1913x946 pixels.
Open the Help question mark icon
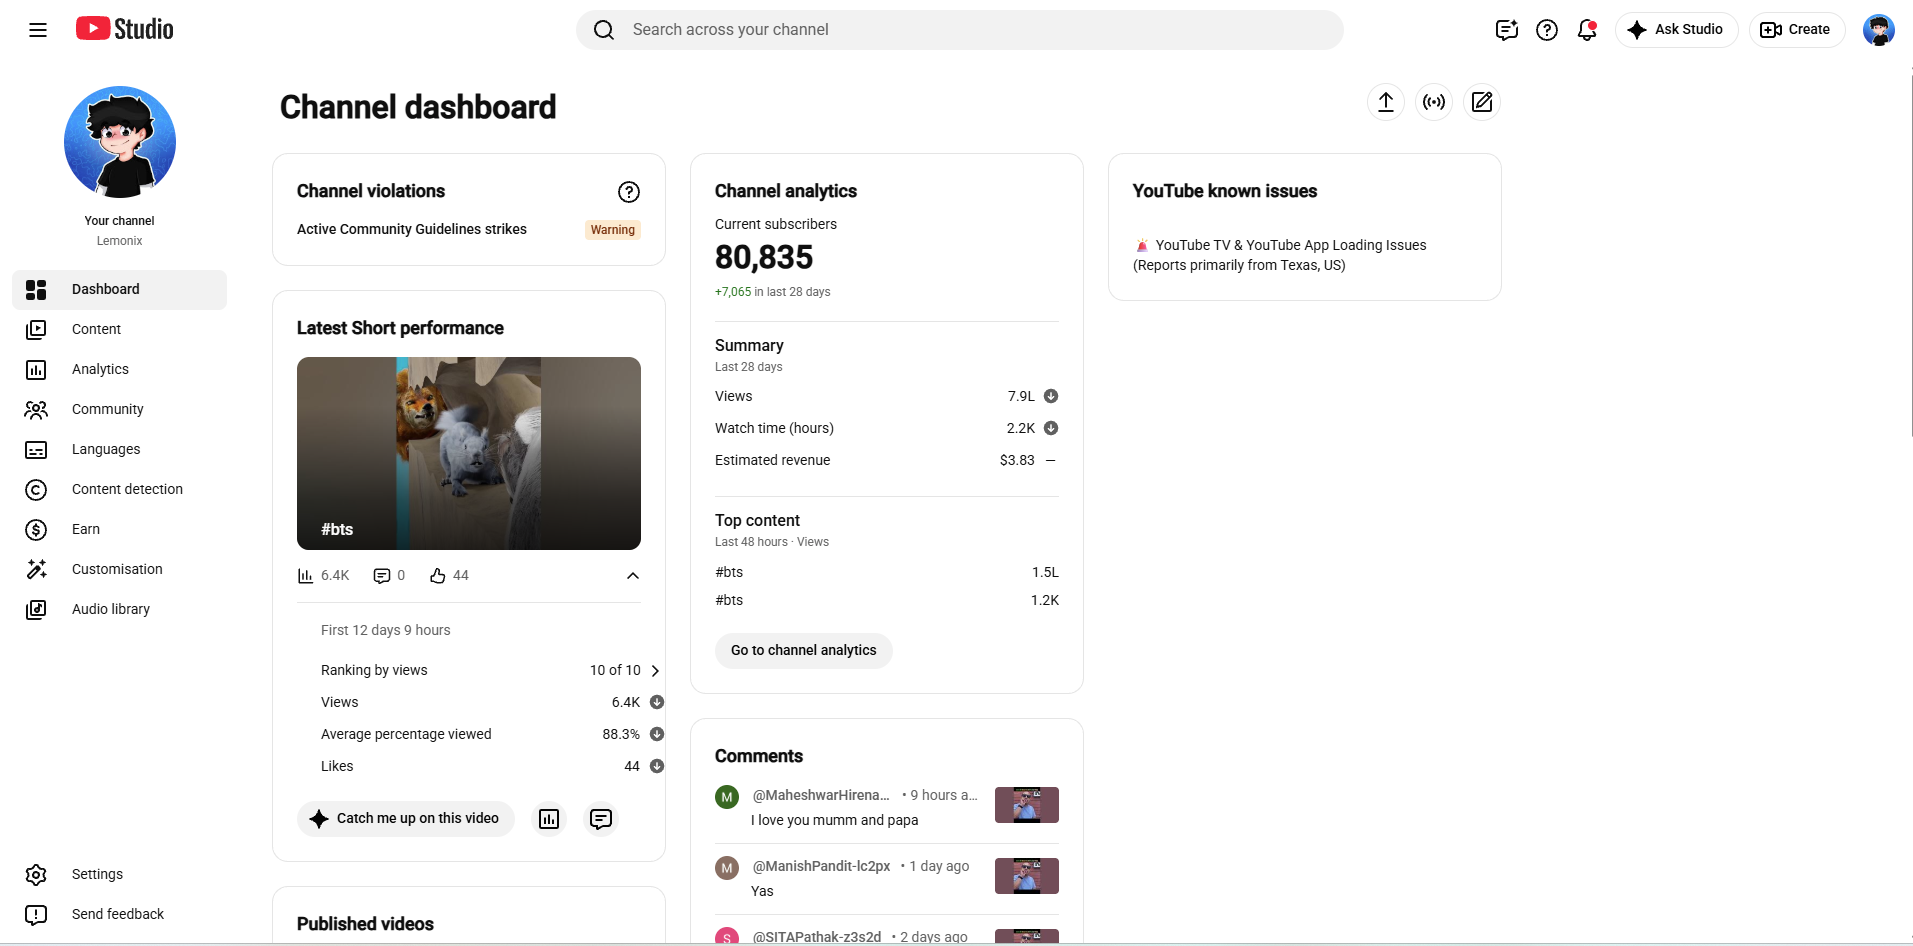[x=1547, y=30]
